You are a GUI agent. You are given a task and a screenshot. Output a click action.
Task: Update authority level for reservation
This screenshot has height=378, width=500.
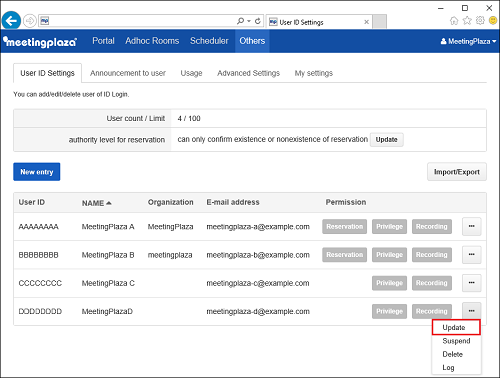coord(386,139)
